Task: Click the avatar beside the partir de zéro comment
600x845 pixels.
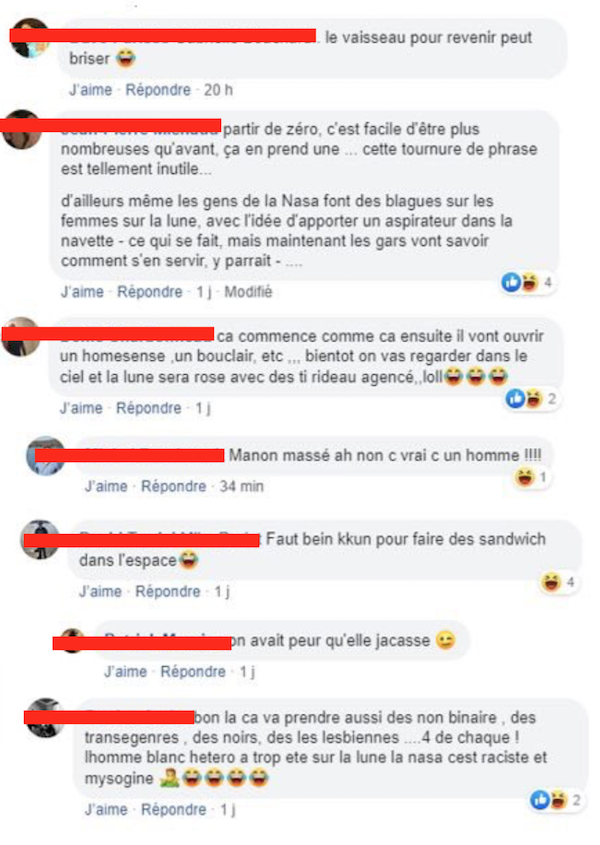Action: pyautogui.click(x=22, y=130)
